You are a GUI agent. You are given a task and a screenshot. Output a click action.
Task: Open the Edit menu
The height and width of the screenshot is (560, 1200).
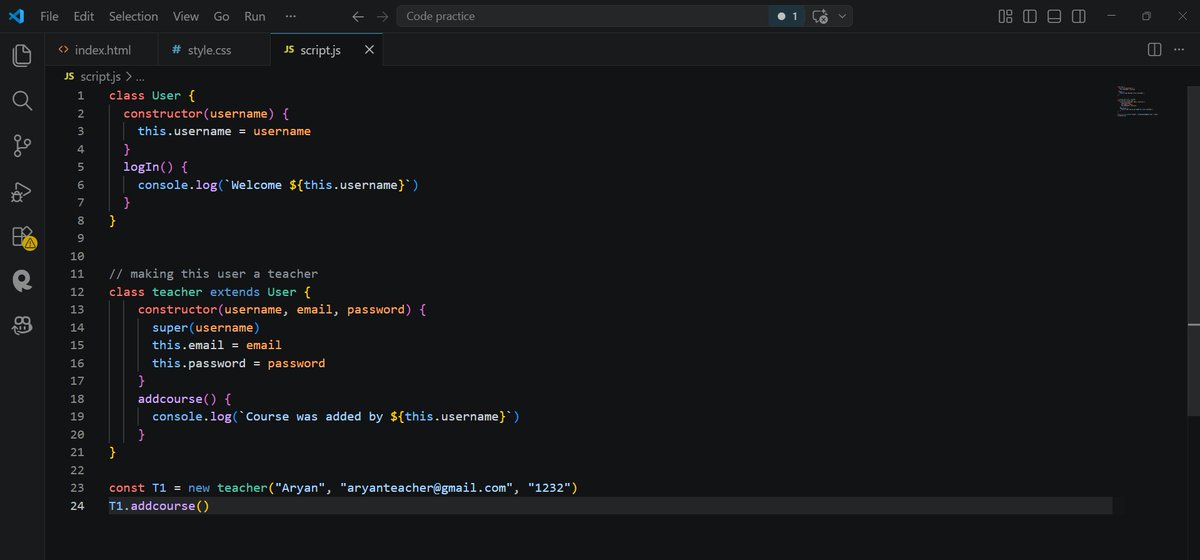pos(84,16)
